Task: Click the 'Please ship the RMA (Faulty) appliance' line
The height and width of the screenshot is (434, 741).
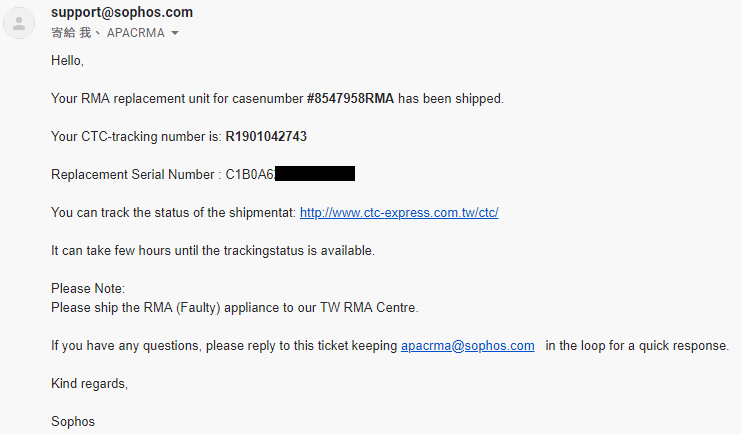Action: tap(234, 308)
